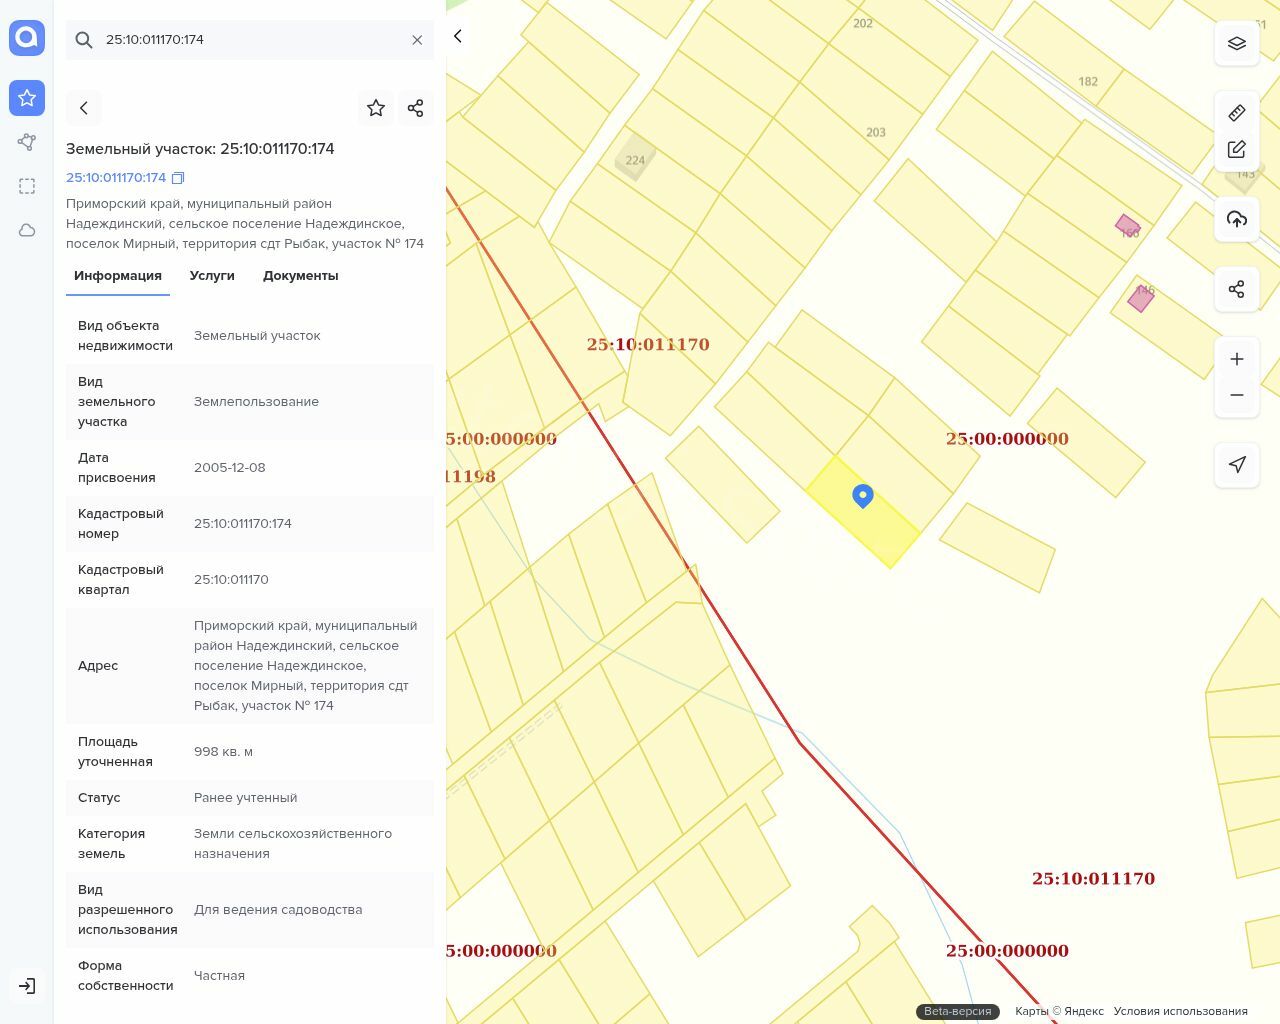Image resolution: width=1280 pixels, height=1024 pixels.
Task: Open the Документы tab
Action: tap(300, 276)
